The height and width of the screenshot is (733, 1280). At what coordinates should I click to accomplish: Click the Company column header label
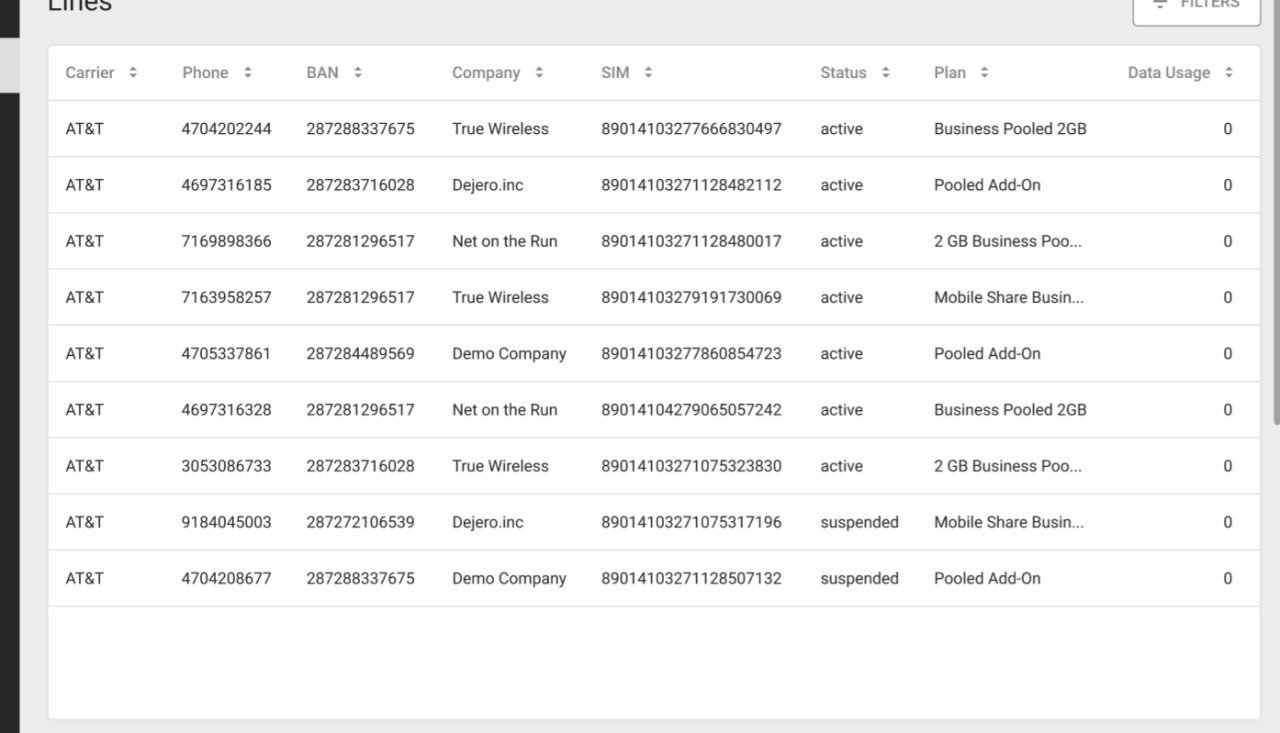(x=486, y=73)
